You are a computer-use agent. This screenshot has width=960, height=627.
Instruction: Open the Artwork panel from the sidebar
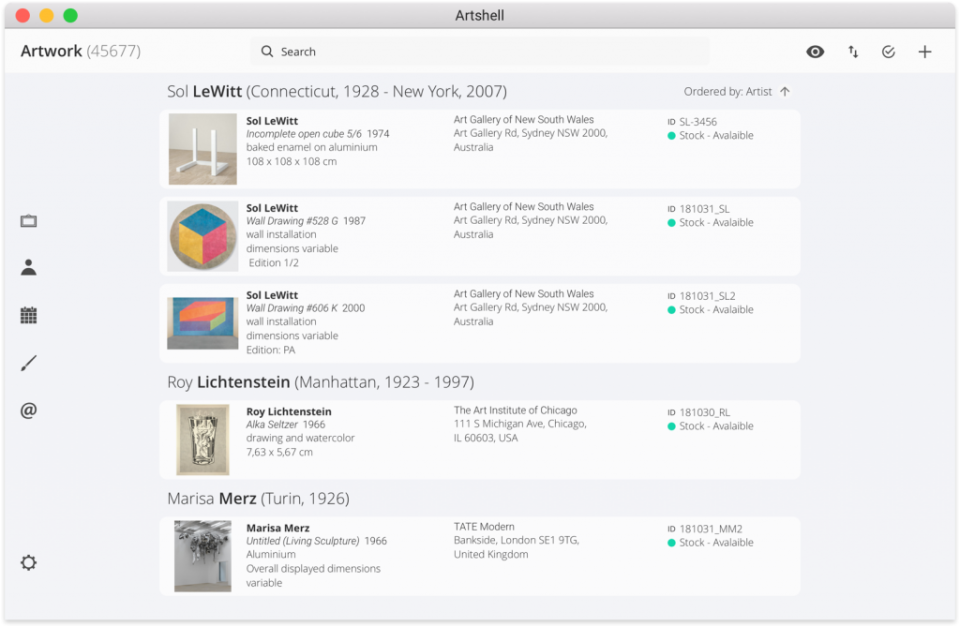(28, 220)
